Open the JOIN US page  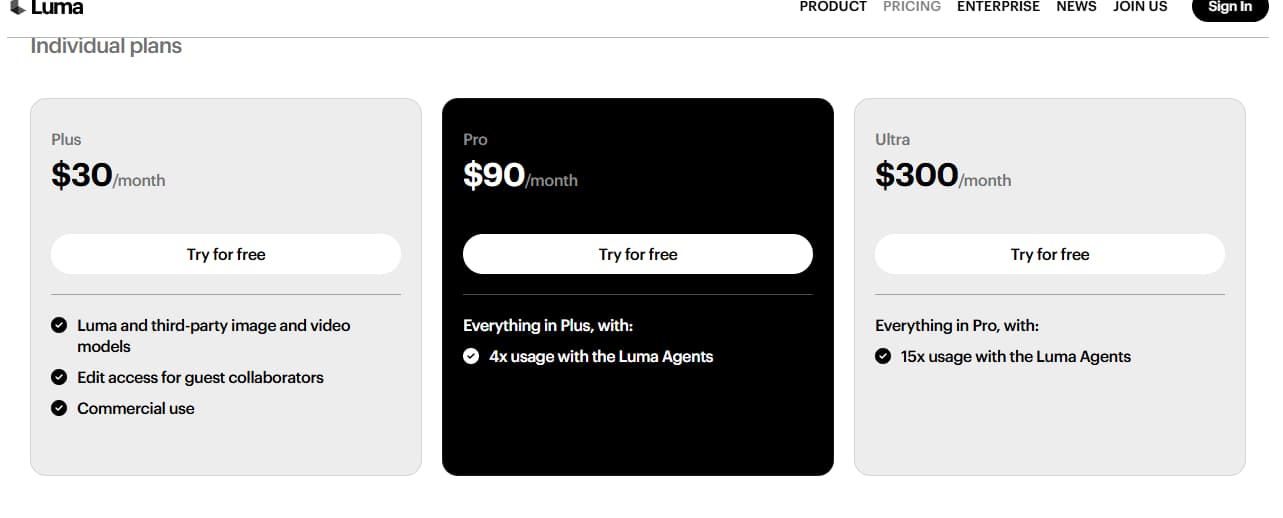(x=1140, y=7)
